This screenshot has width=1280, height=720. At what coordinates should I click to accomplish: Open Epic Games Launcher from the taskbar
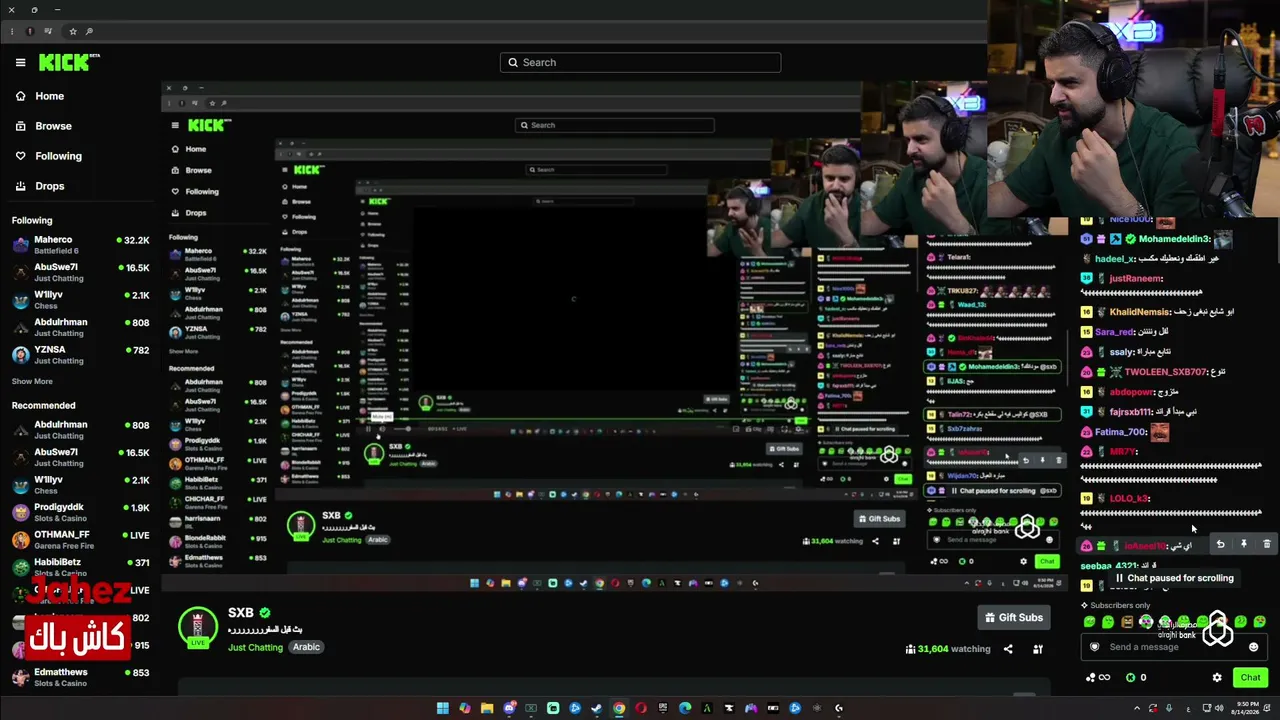tap(663, 708)
